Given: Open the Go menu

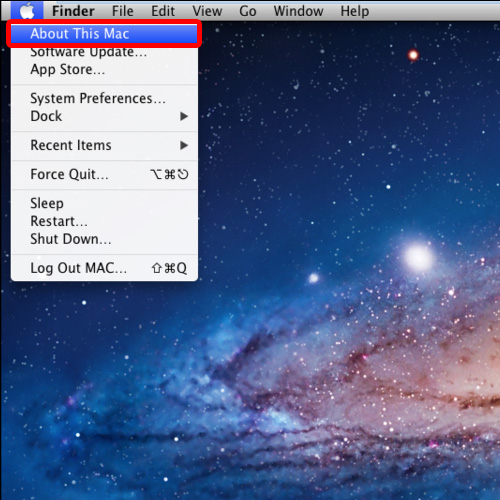Looking at the screenshot, I should tap(248, 11).
